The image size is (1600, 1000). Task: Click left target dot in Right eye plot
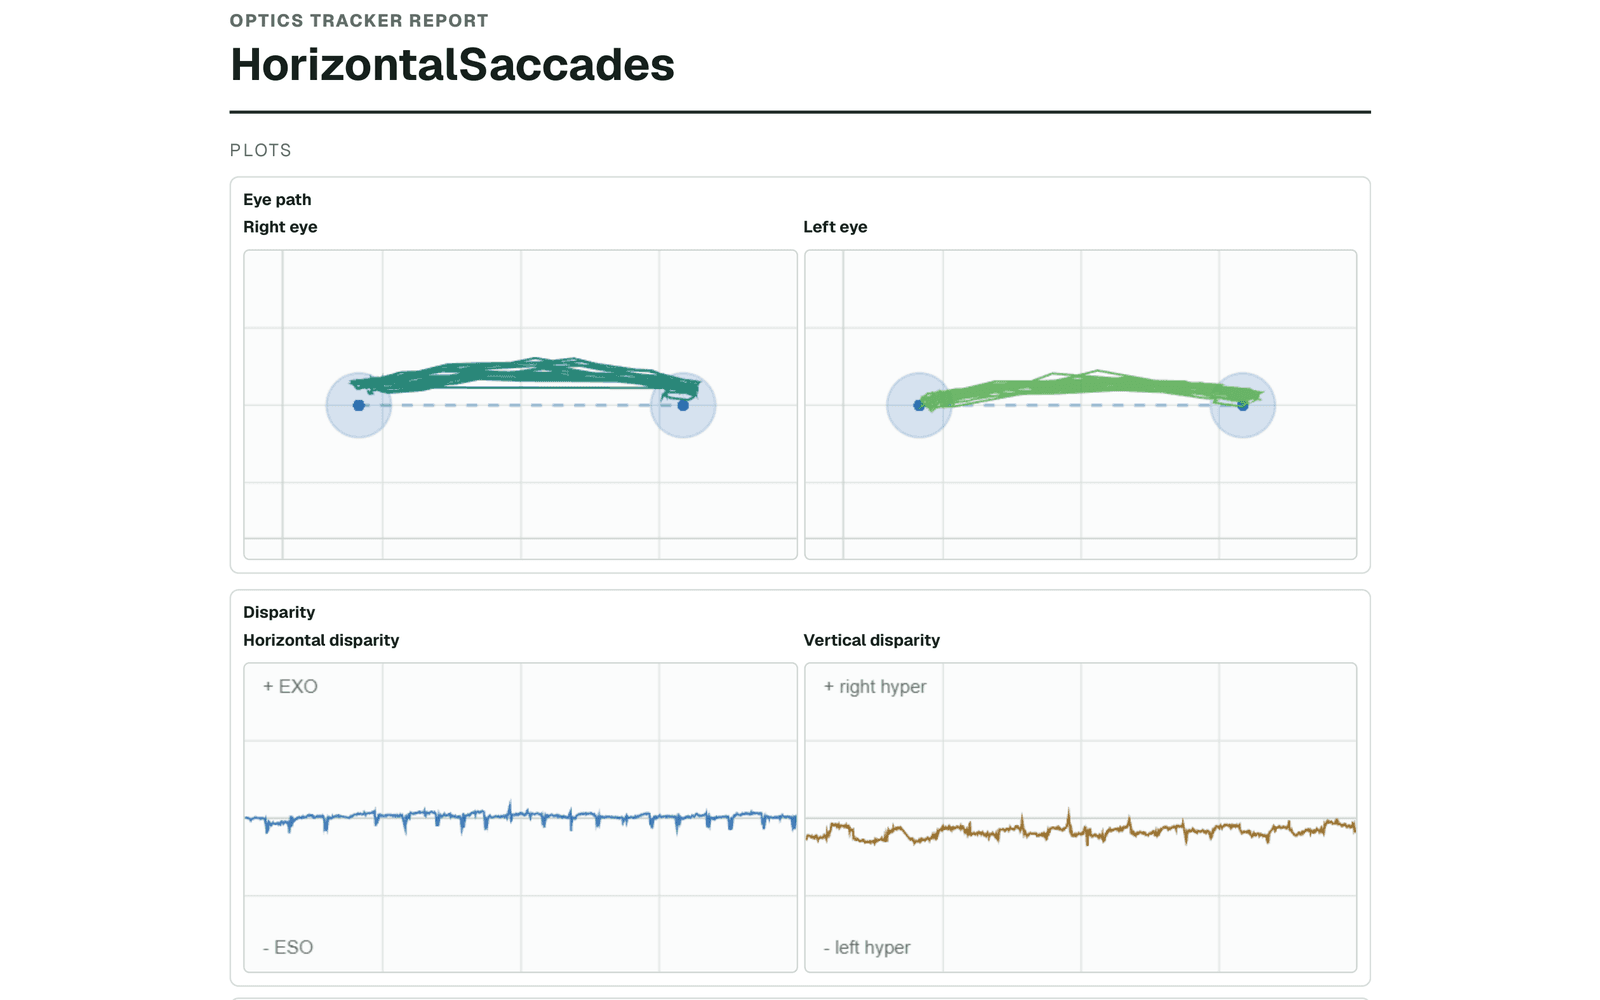click(359, 405)
